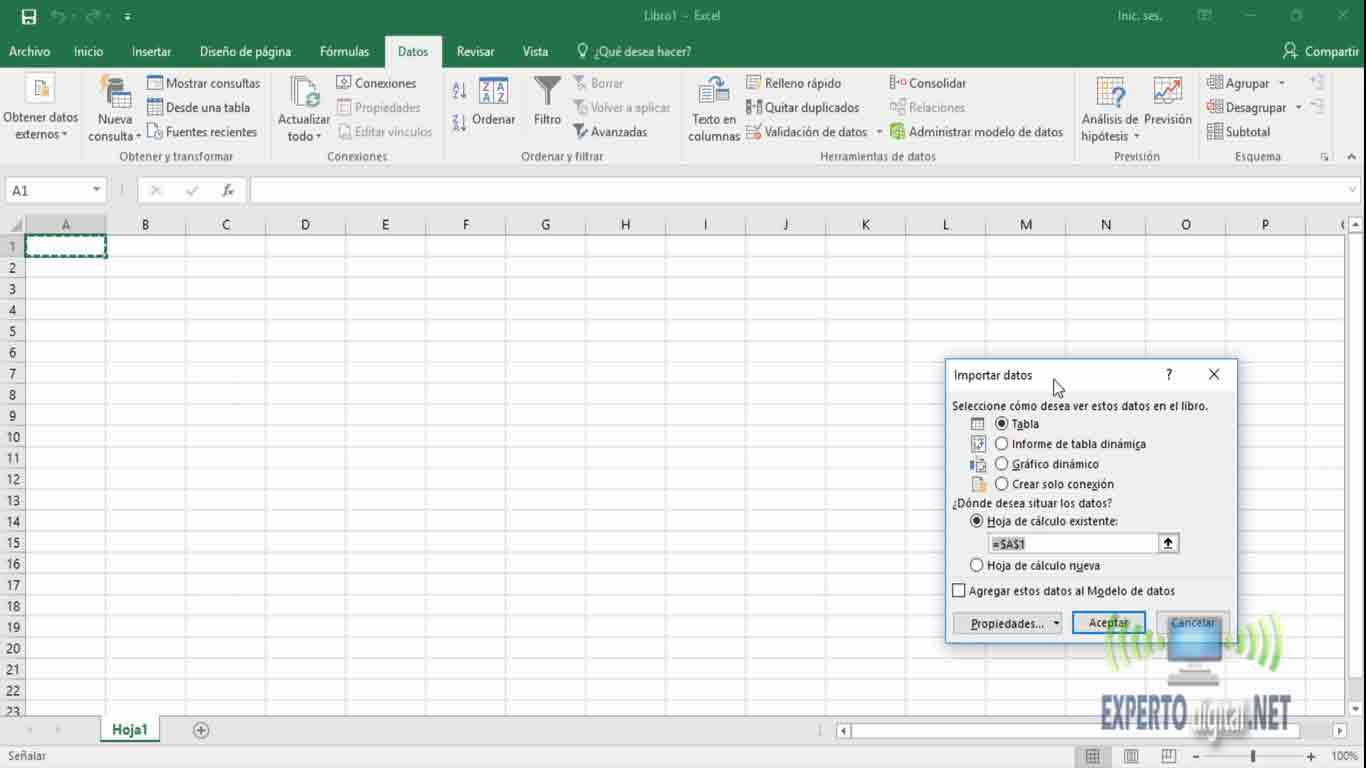Sort ascending with the A-Z icon
The height and width of the screenshot is (768, 1366).
coord(459,91)
